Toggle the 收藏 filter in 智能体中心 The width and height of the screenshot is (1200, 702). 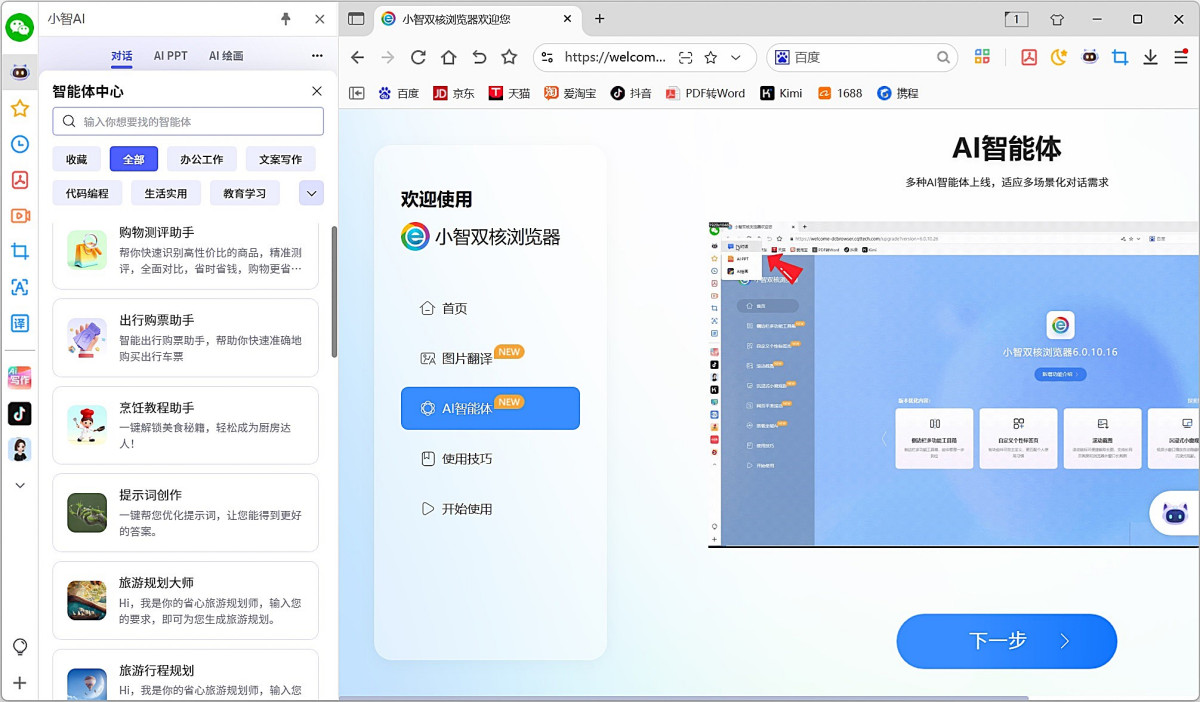coord(77,158)
